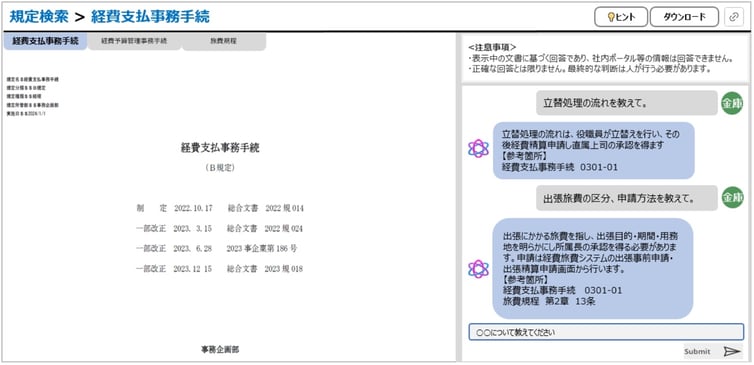
Task: Focus the ○○について教えてください input field
Action: coord(606,332)
